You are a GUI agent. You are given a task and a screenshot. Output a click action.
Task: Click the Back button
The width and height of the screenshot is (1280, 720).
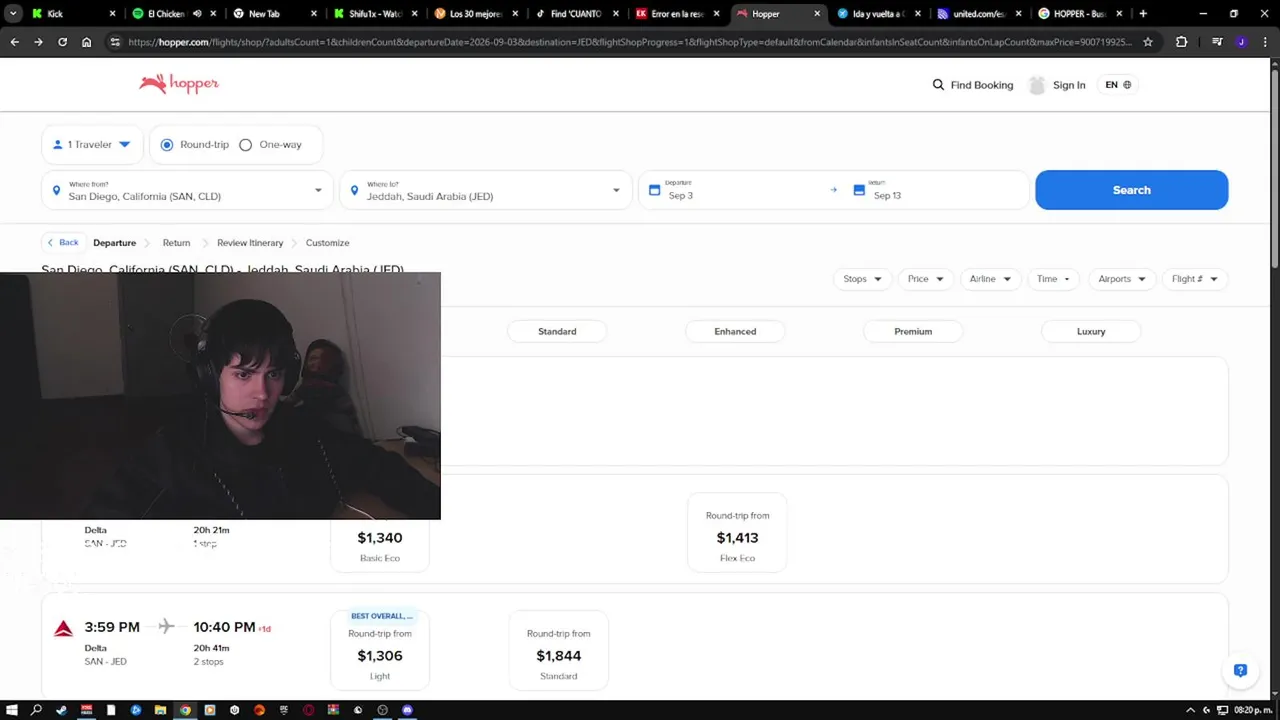(x=62, y=243)
